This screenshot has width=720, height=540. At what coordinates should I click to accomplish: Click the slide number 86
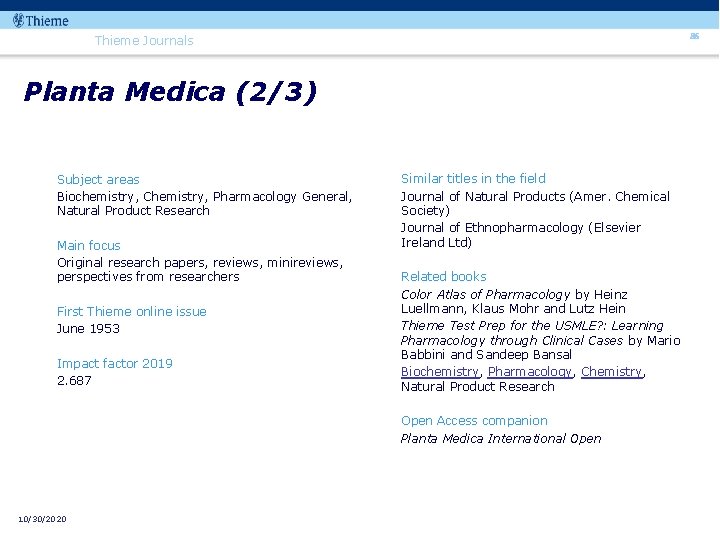tap(694, 36)
